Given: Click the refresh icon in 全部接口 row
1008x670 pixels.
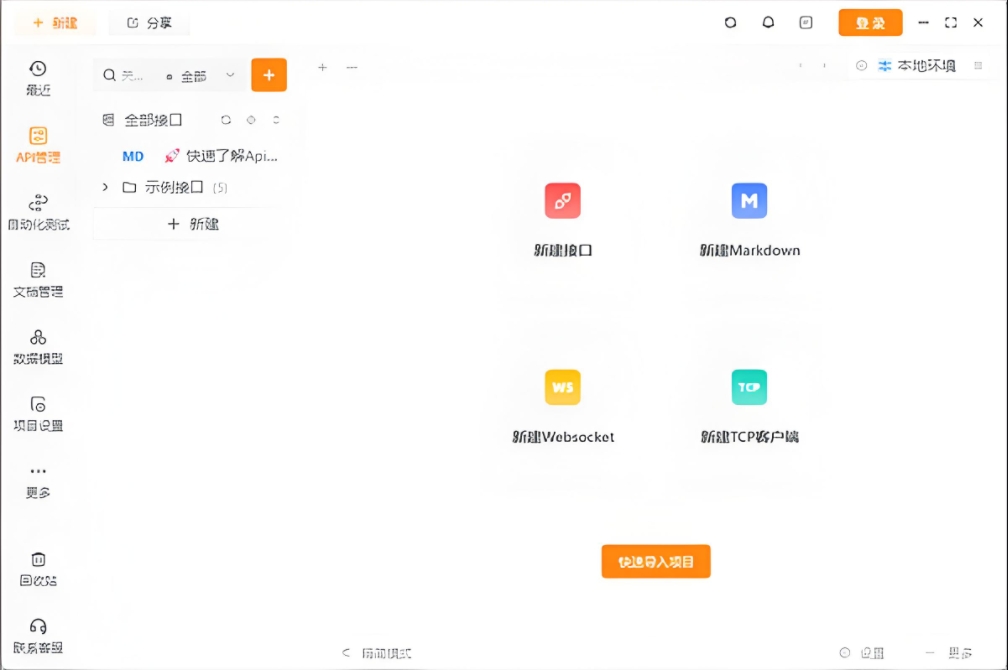Looking at the screenshot, I should [x=226, y=120].
